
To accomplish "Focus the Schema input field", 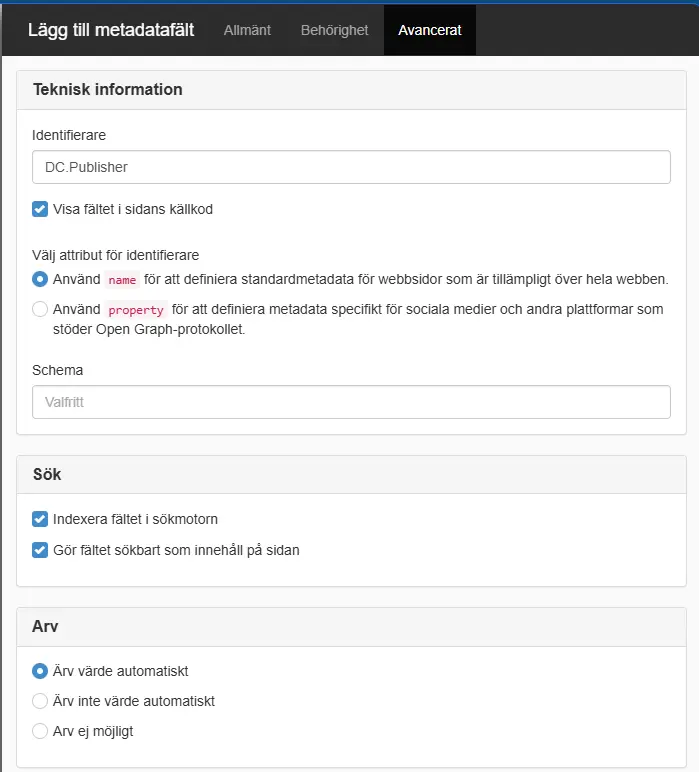I will tap(351, 402).
